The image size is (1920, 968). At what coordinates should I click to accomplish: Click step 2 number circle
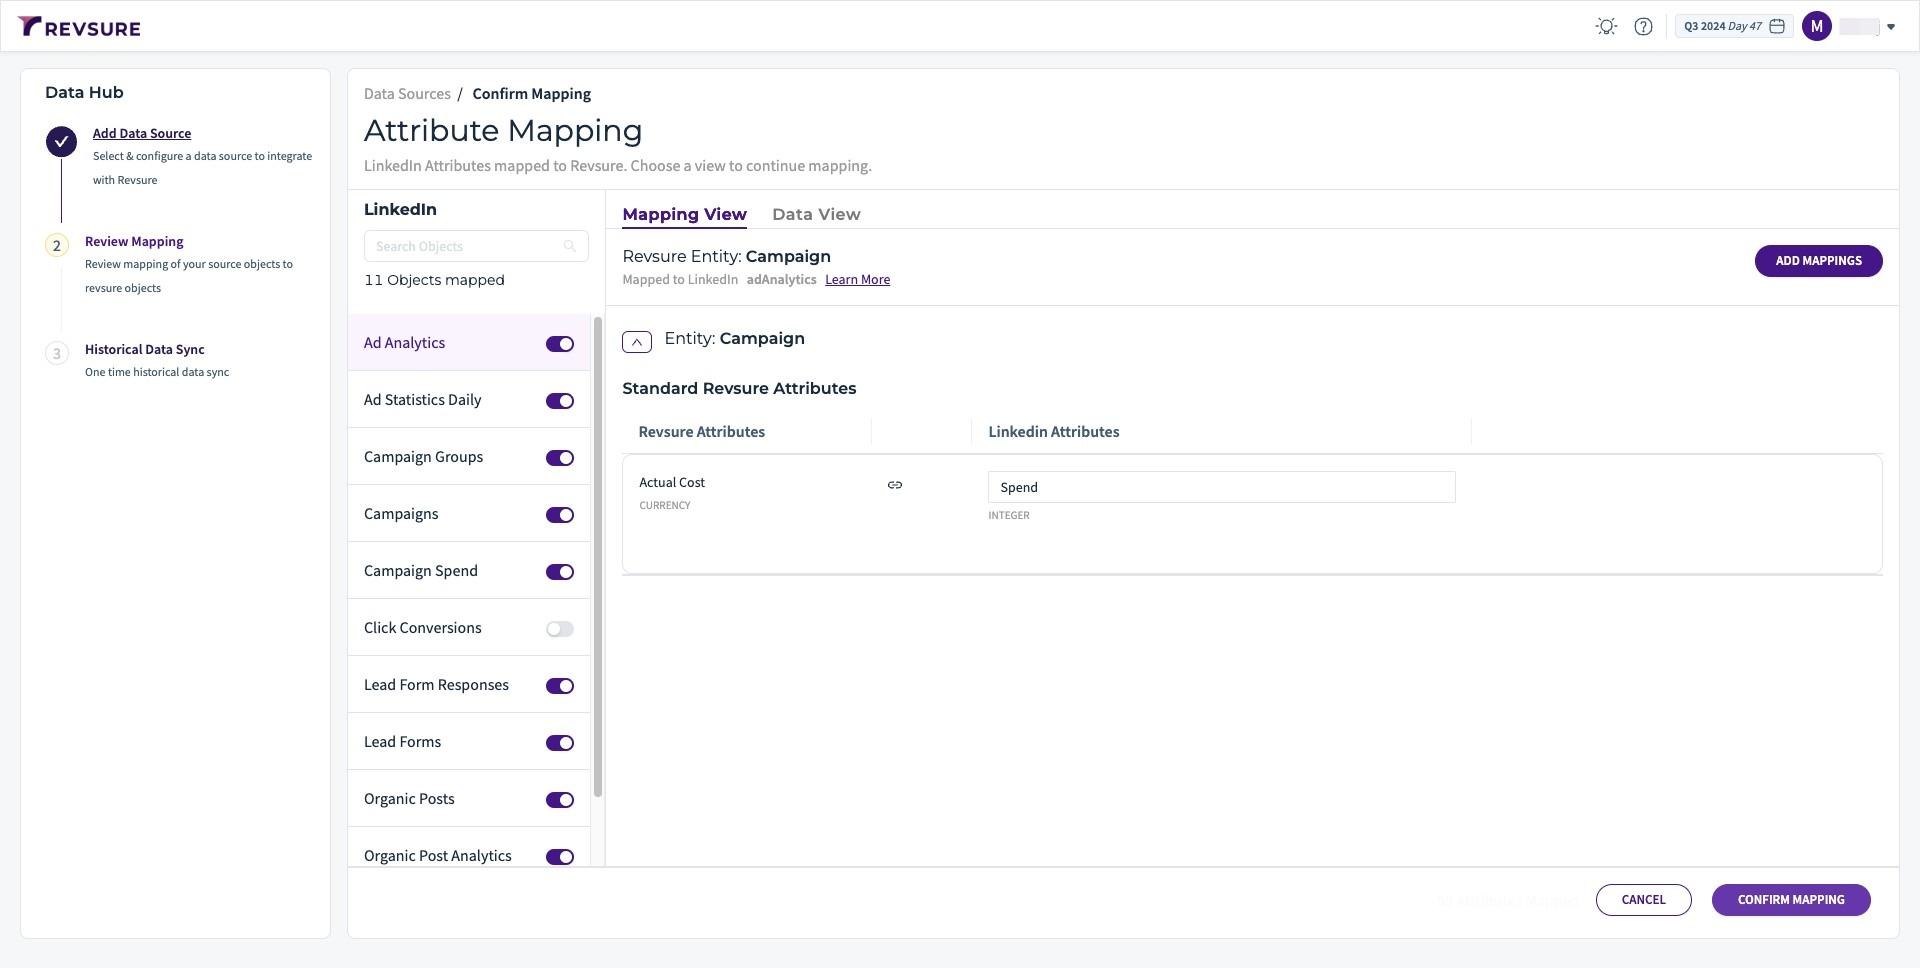point(57,246)
